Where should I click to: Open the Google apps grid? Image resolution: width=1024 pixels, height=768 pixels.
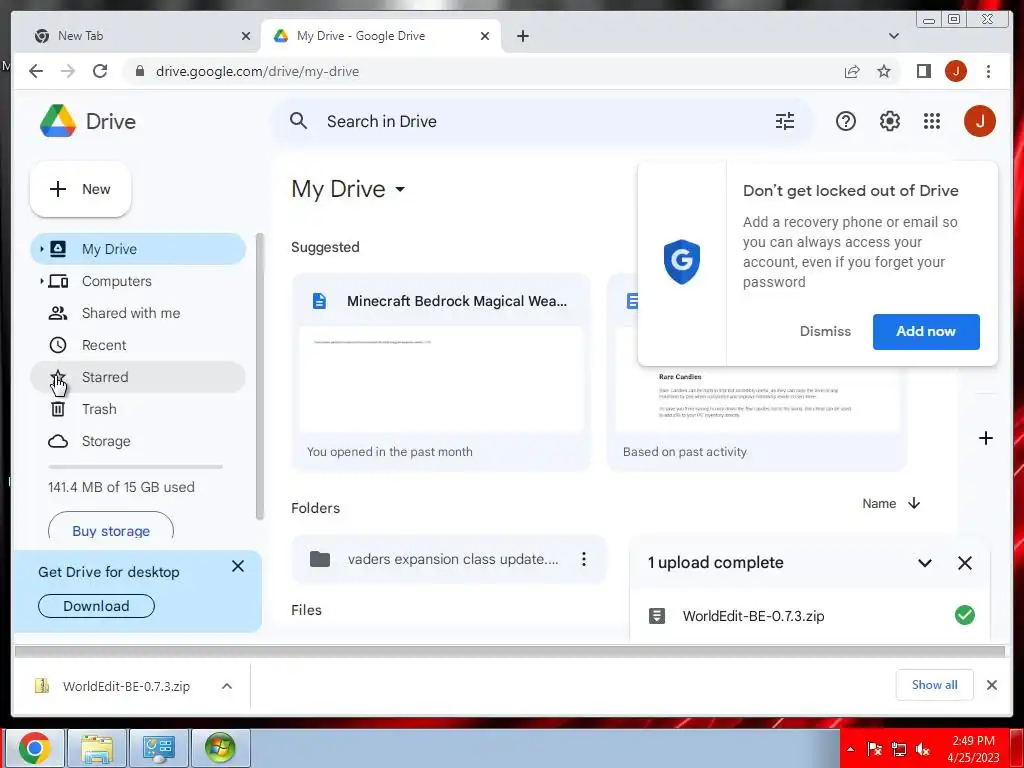pyautogui.click(x=932, y=121)
